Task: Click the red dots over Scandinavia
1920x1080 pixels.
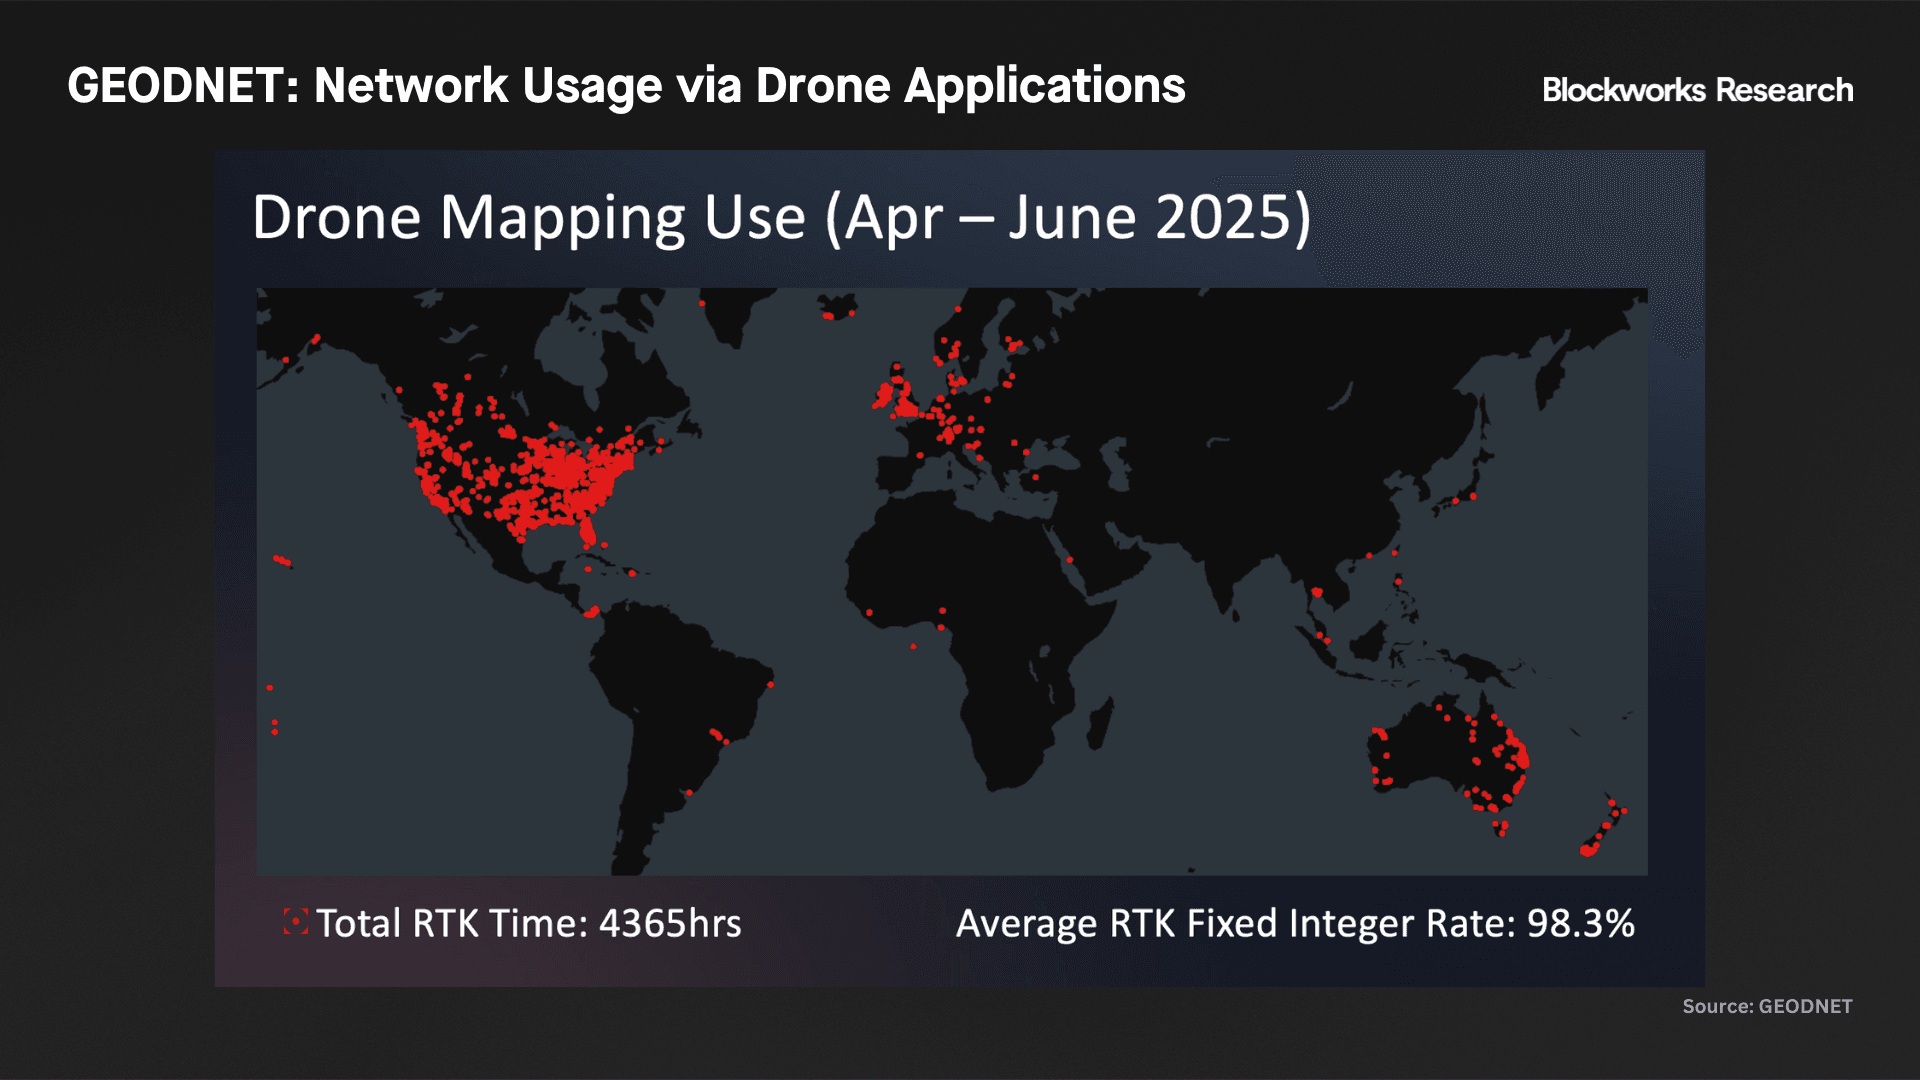Action: 952,350
